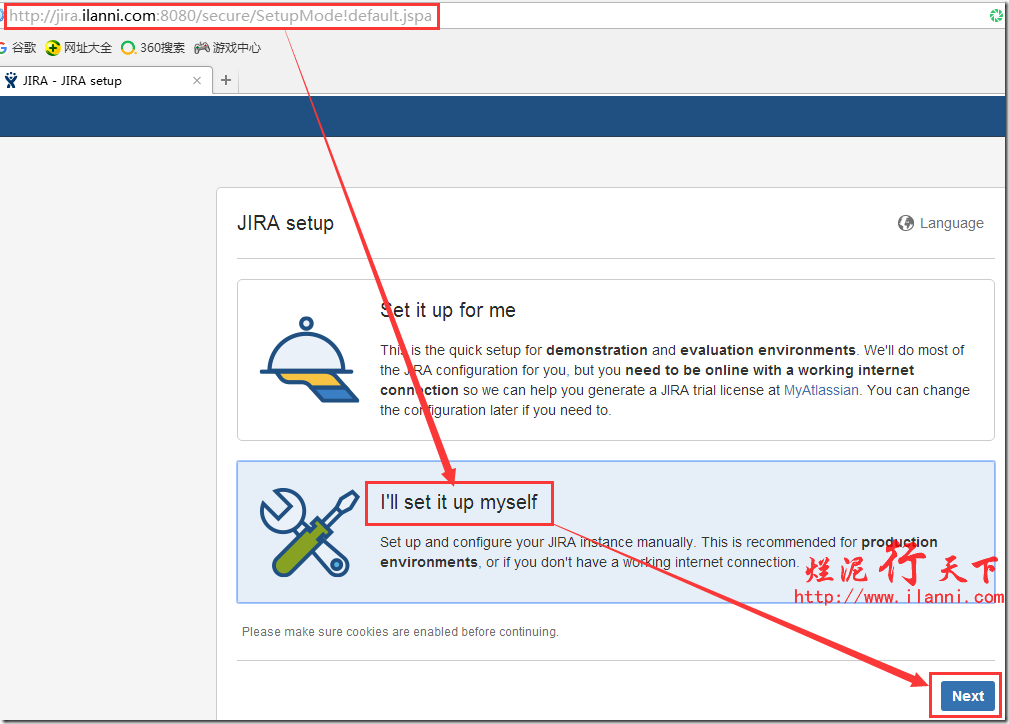
Task: Open the 网址大全 bookmark
Action: 79,48
